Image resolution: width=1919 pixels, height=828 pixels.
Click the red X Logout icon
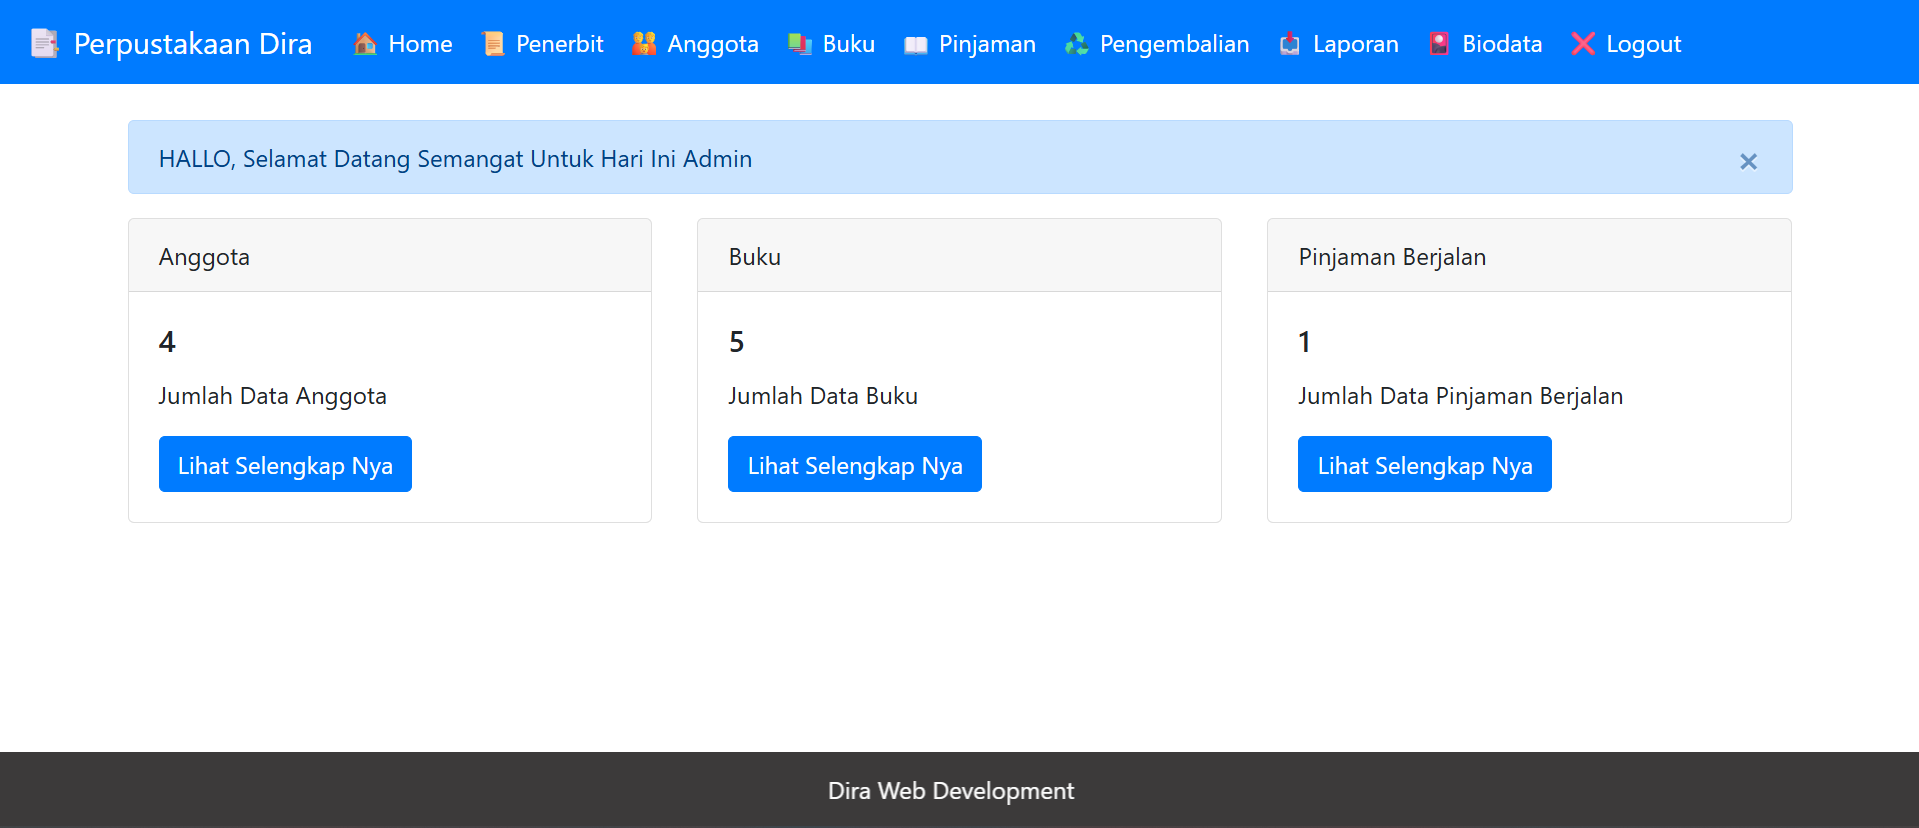coord(1583,44)
